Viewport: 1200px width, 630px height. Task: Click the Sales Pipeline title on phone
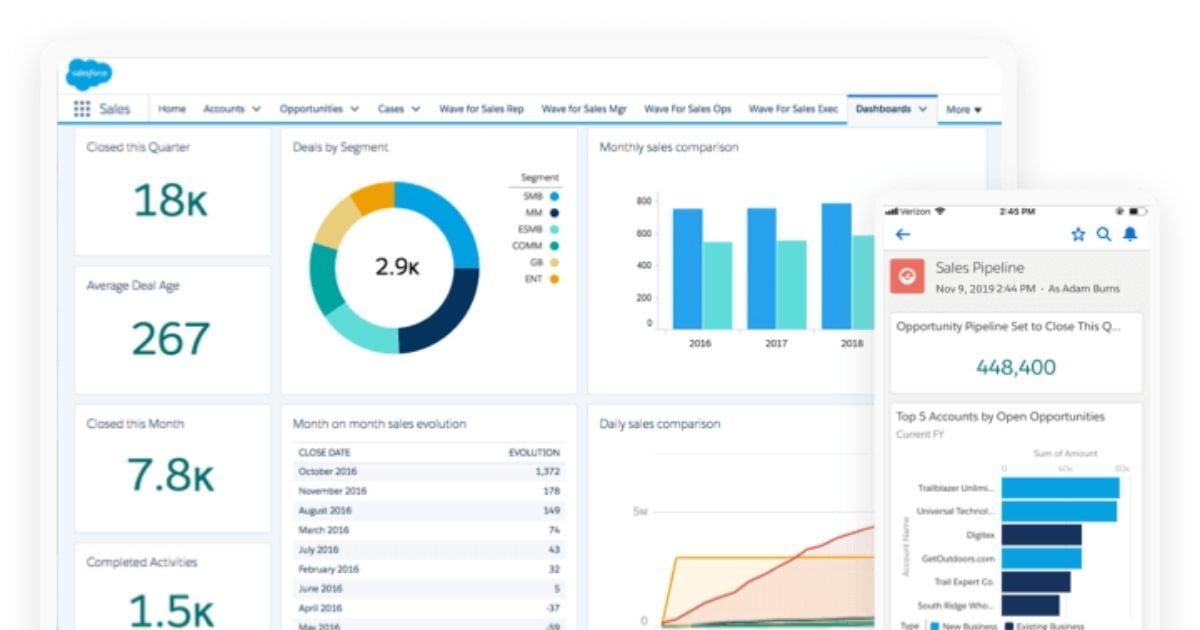coord(980,268)
